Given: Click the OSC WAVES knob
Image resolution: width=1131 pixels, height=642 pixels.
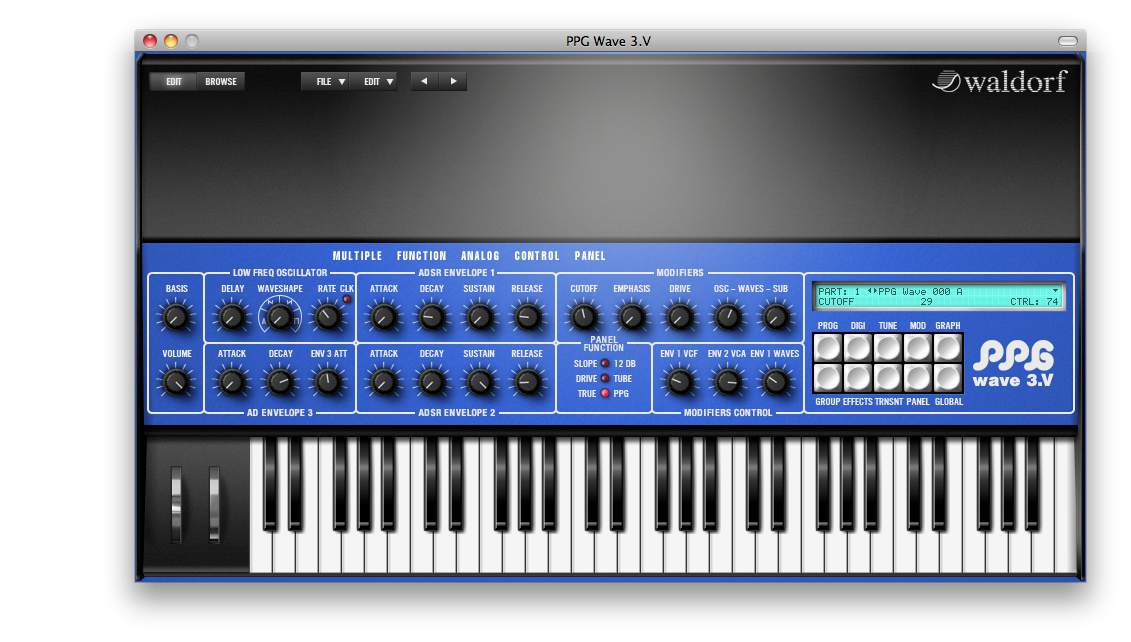Looking at the screenshot, I should [728, 317].
